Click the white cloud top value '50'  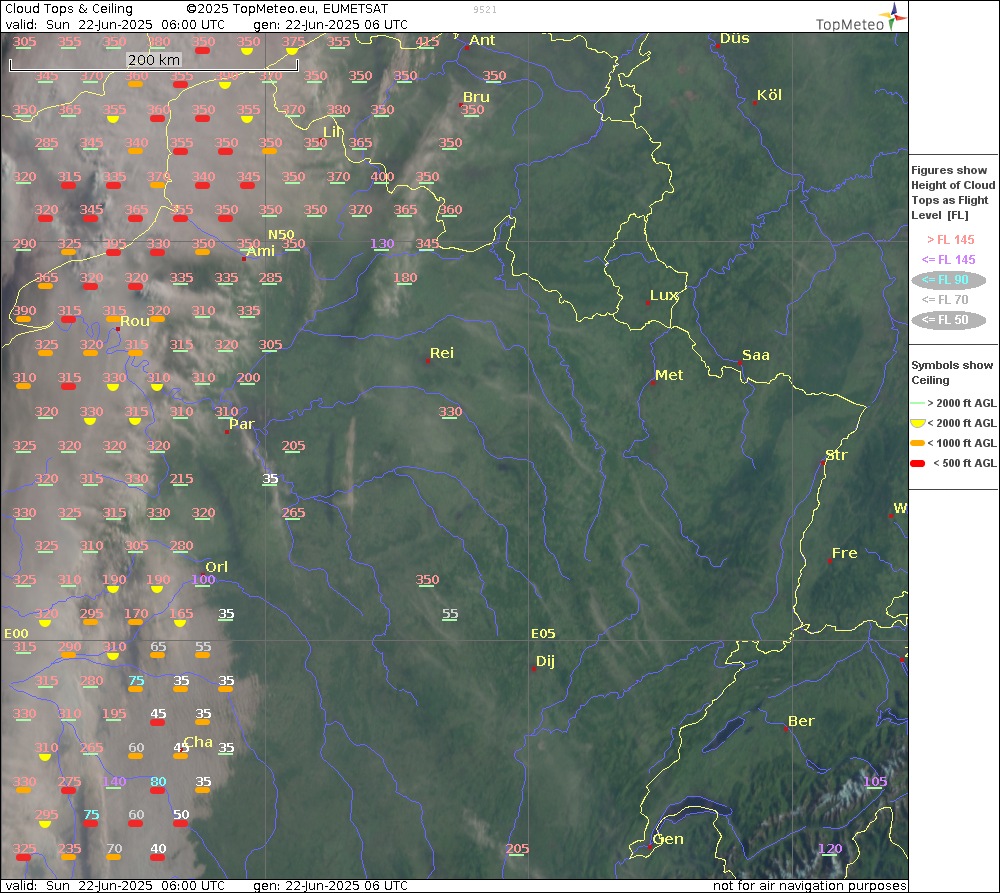tap(181, 815)
